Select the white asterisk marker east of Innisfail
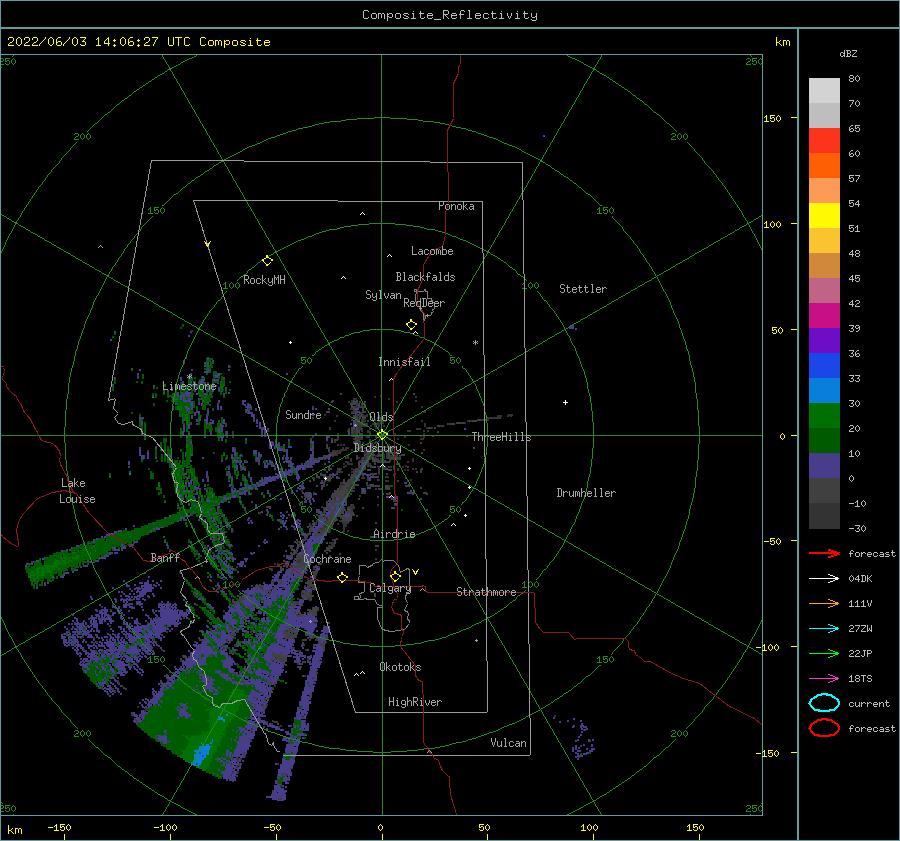The height and width of the screenshot is (841, 900). coord(475,343)
